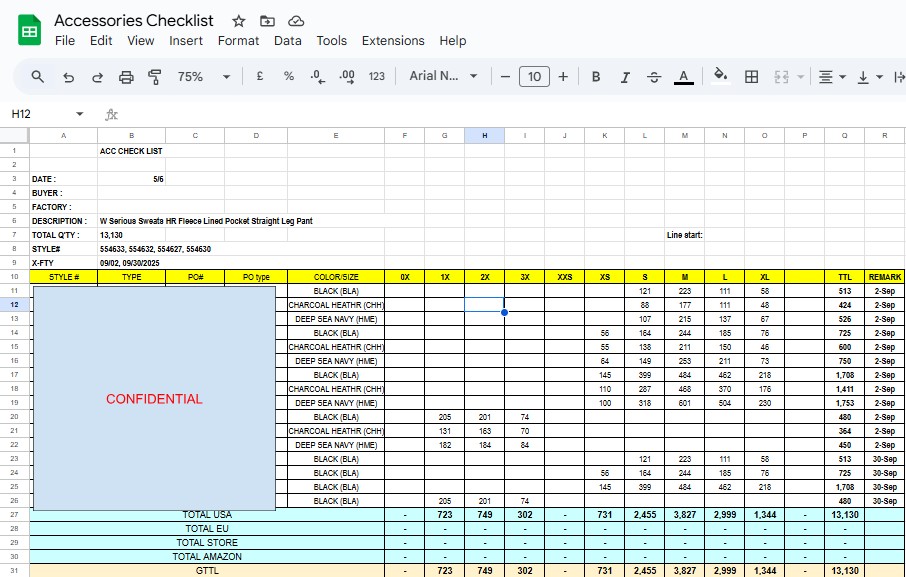Image resolution: width=906 pixels, height=577 pixels.
Task: Expand the Arial font family dropdown
Action: pos(443,77)
